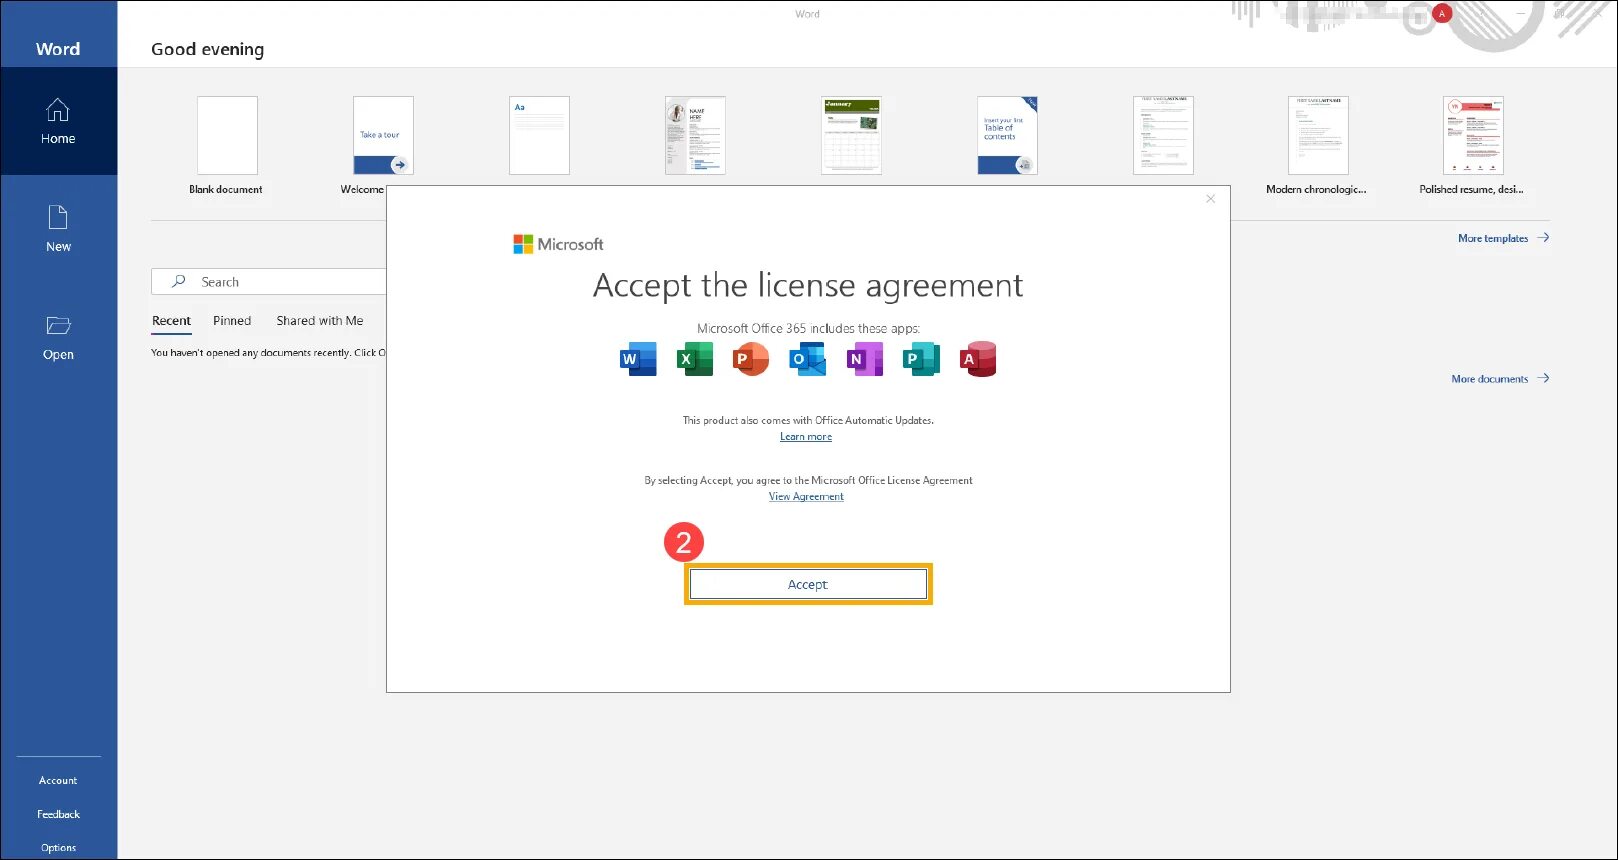The width and height of the screenshot is (1618, 860).
Task: Select the resume template left of Modern chronological
Action: tap(1163, 136)
